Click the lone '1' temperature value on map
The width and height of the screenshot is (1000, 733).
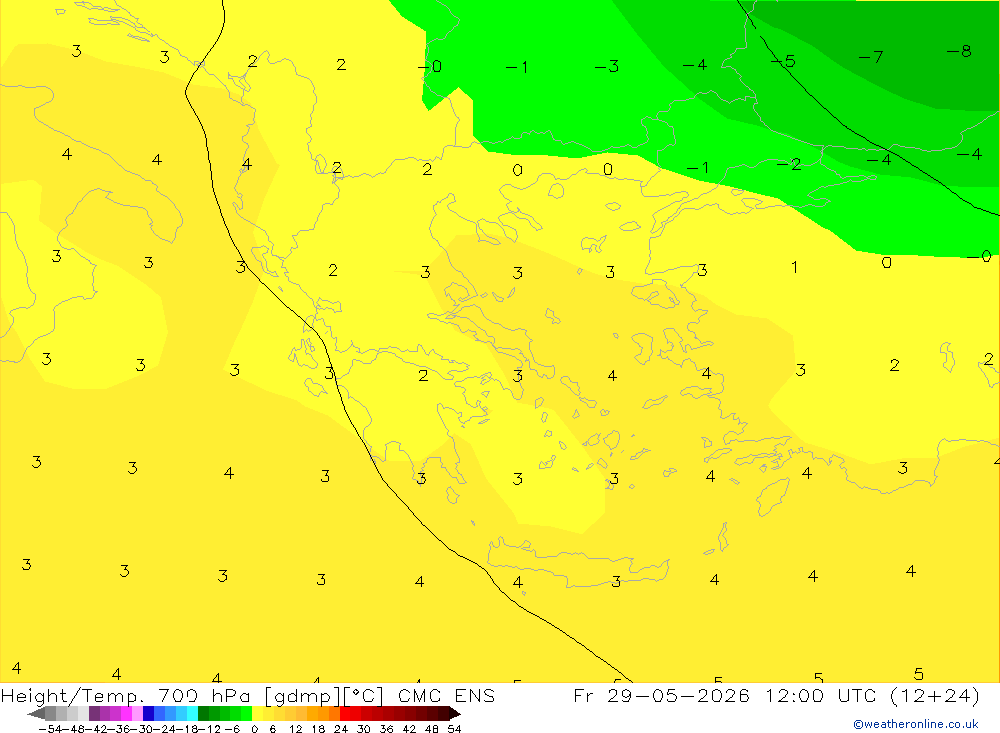794,267
